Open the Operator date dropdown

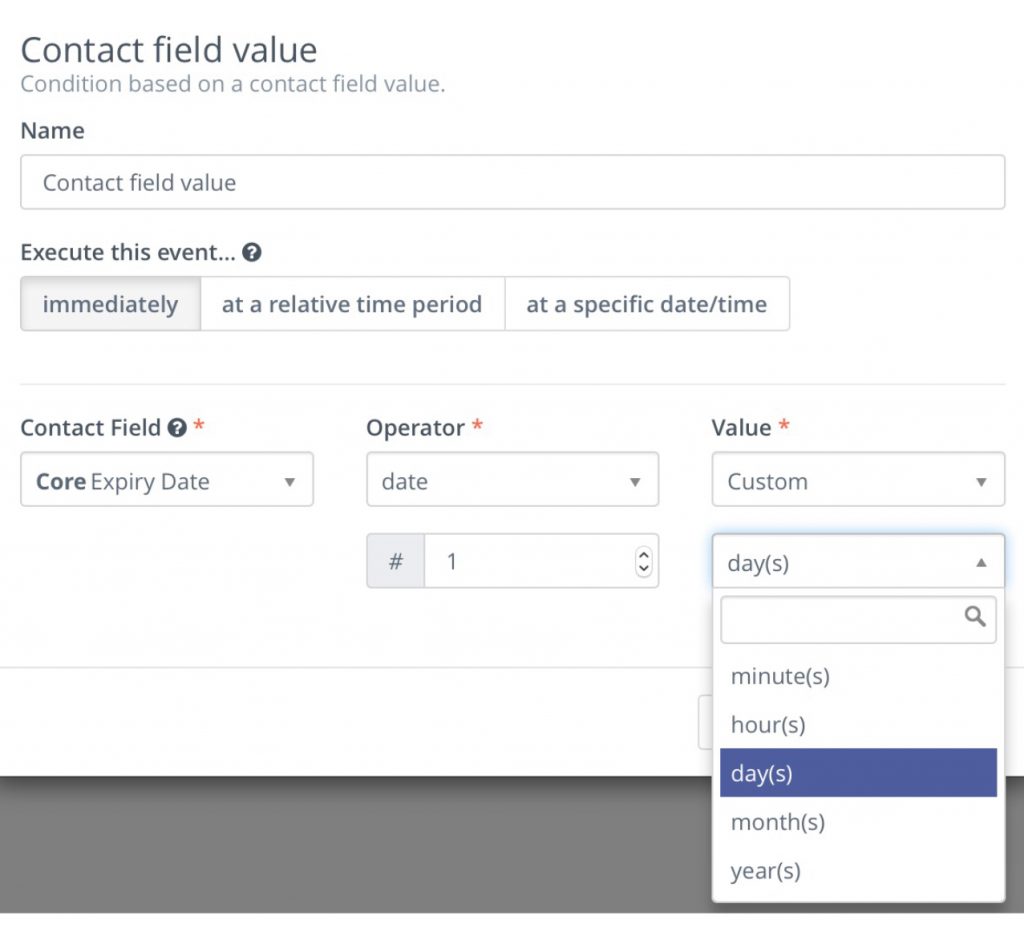[x=513, y=479]
